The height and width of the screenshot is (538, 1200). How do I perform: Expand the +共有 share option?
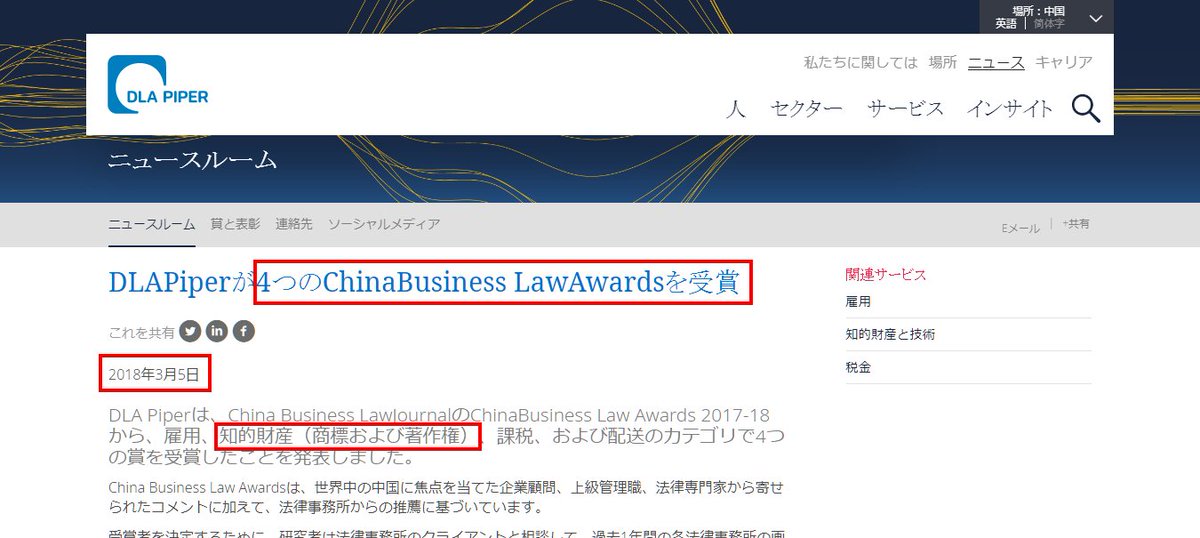1076,224
